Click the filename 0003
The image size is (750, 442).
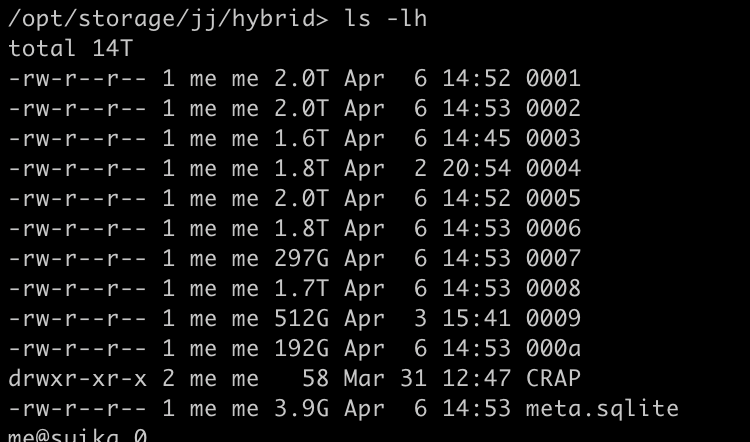[553, 138]
